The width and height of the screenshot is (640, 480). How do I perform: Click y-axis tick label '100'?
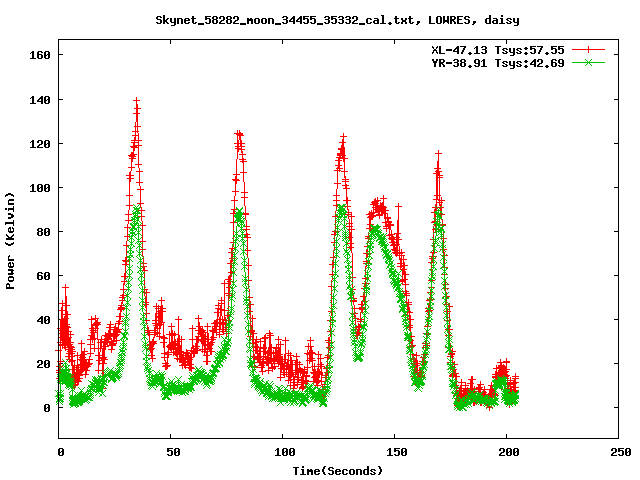[40, 188]
